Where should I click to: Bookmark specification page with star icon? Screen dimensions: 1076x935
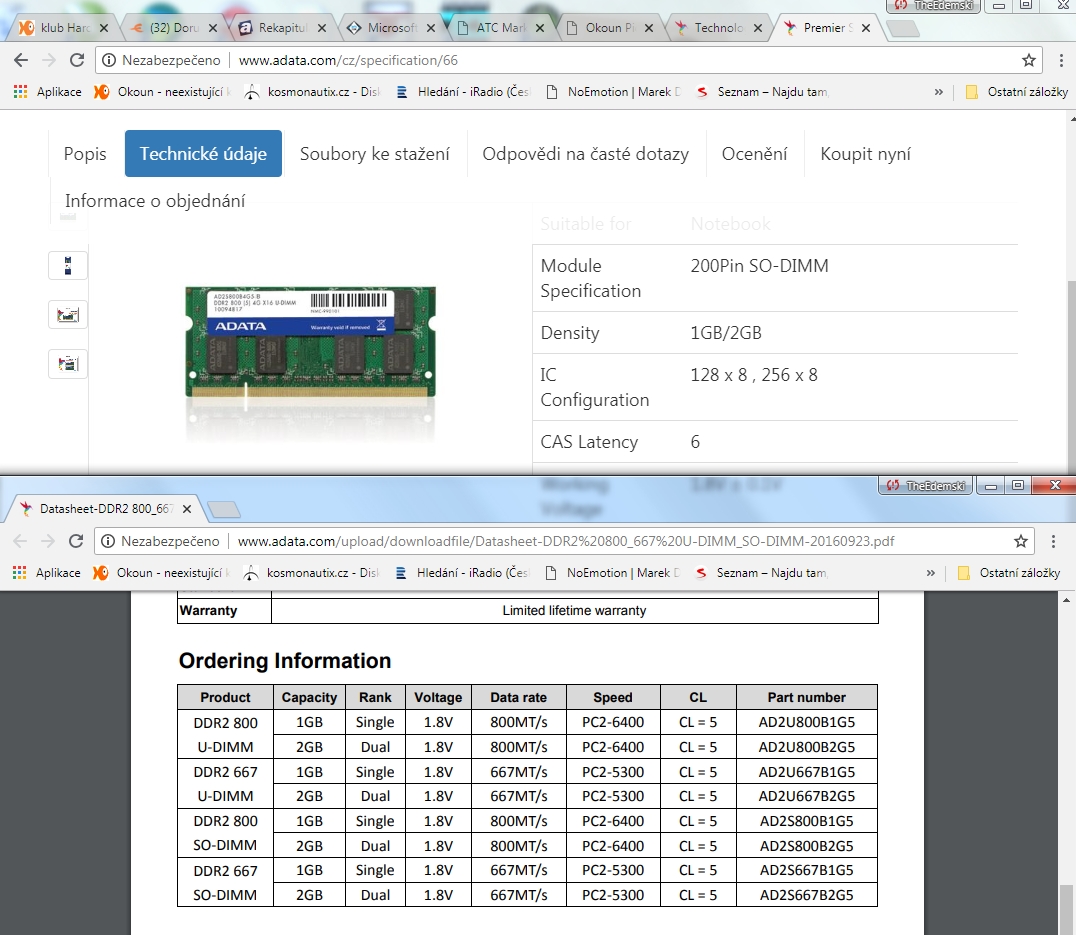pos(1029,60)
